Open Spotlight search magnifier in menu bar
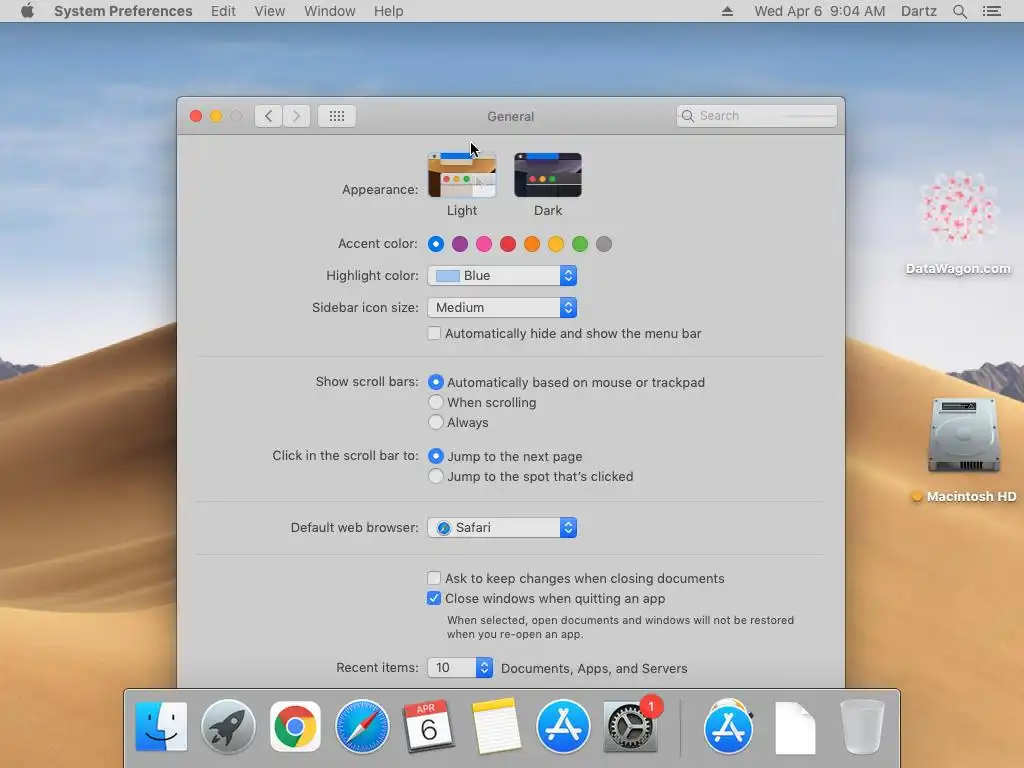 959,11
